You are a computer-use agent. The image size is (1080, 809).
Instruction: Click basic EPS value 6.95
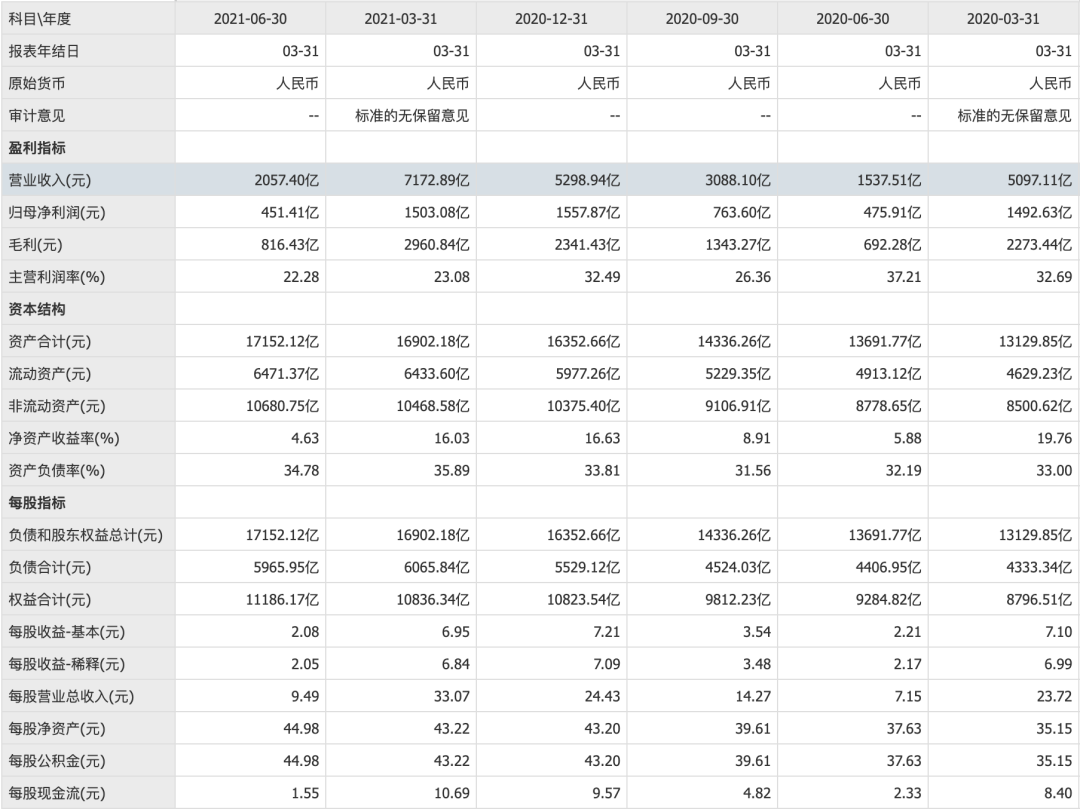[x=455, y=632]
